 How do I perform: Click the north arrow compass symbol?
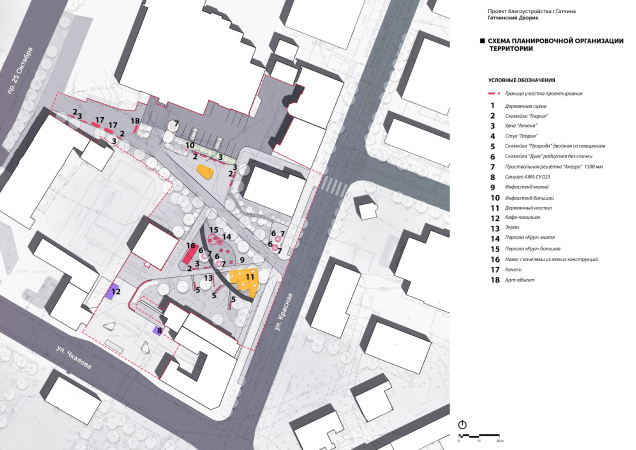[462, 425]
